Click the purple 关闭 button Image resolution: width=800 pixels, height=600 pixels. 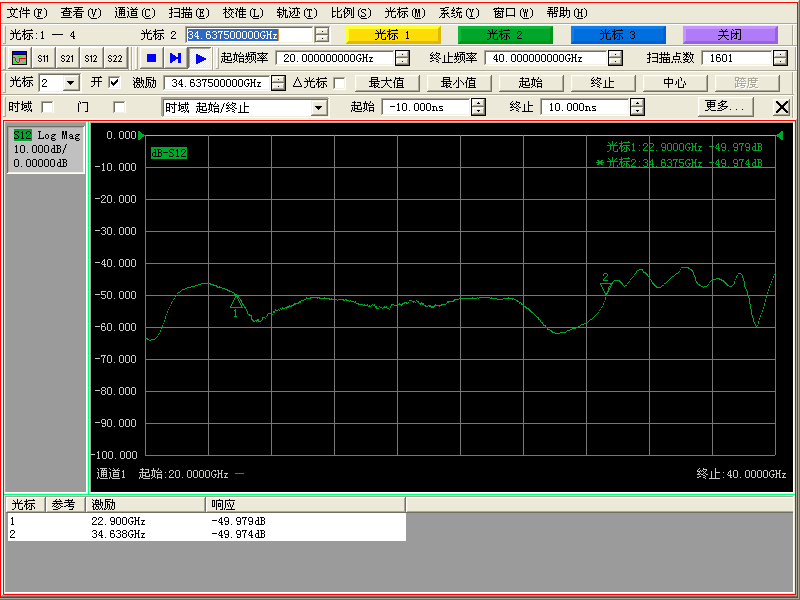(x=730, y=33)
